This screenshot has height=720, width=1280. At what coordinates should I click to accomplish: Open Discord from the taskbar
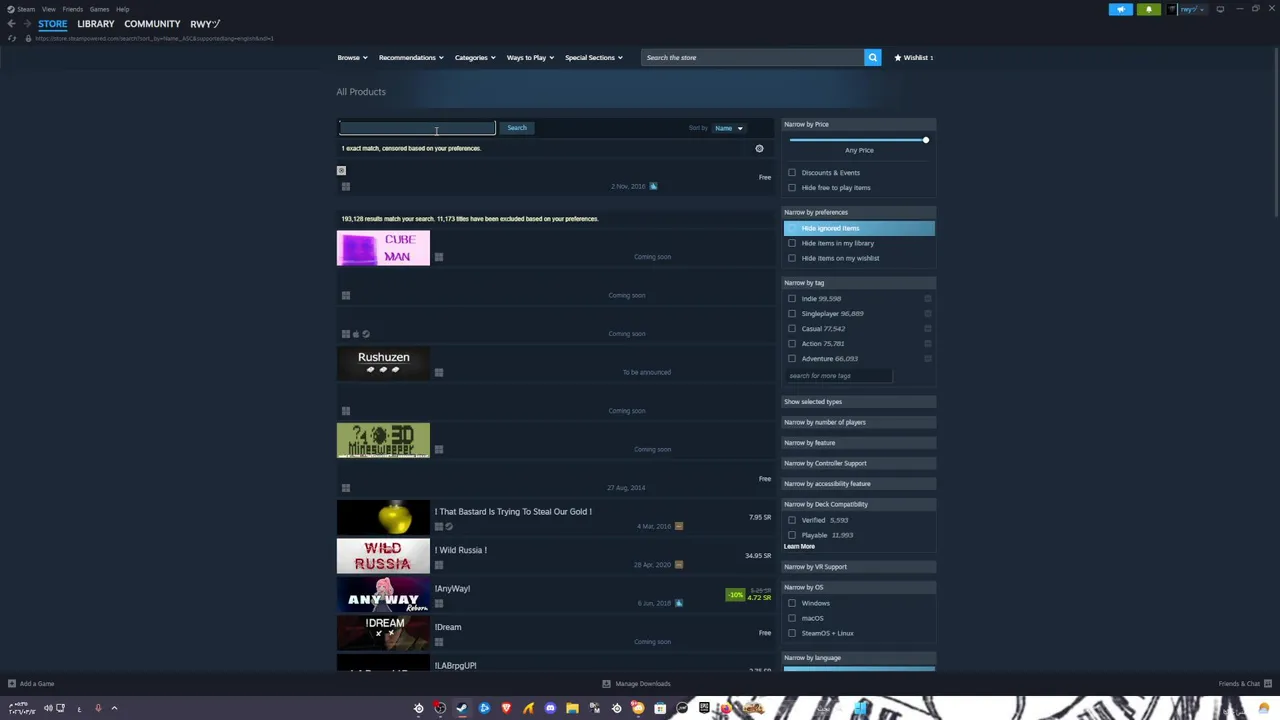pyautogui.click(x=550, y=708)
